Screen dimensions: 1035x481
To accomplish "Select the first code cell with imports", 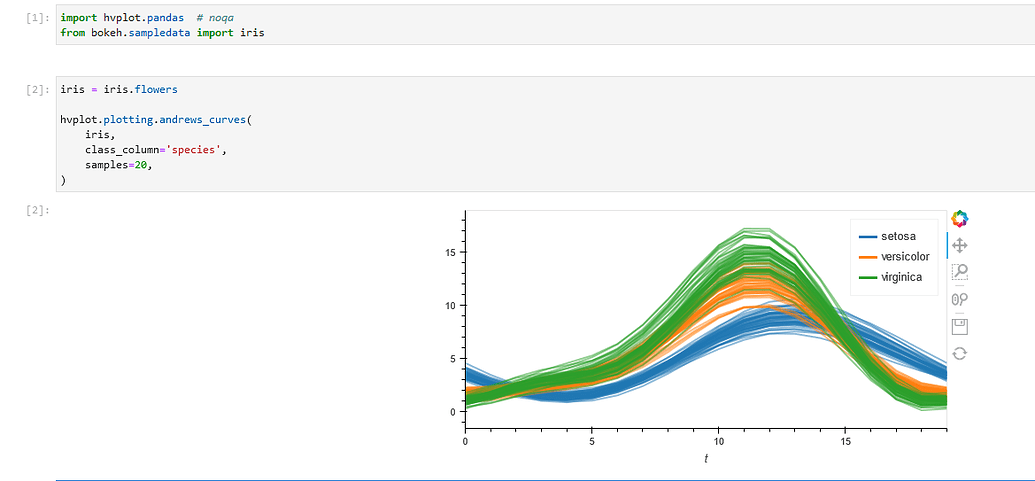I will [545, 25].
